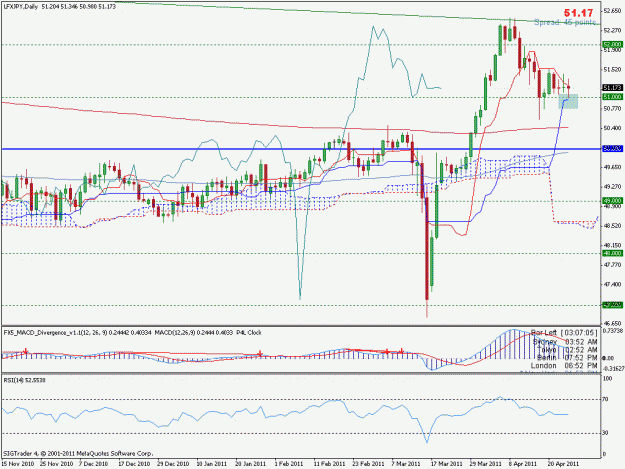Click the 15 Nov 2010 date label

pos(18,464)
